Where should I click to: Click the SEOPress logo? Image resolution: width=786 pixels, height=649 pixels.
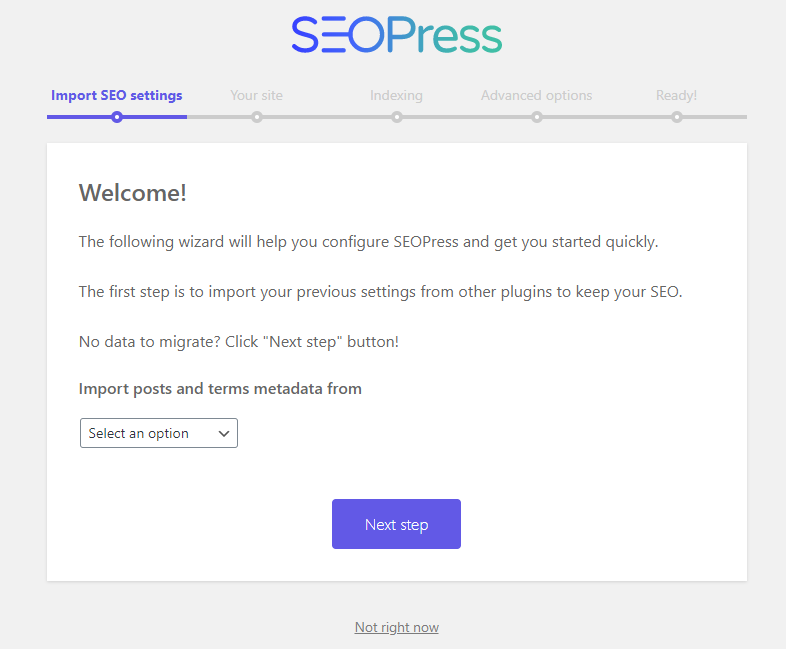click(397, 35)
